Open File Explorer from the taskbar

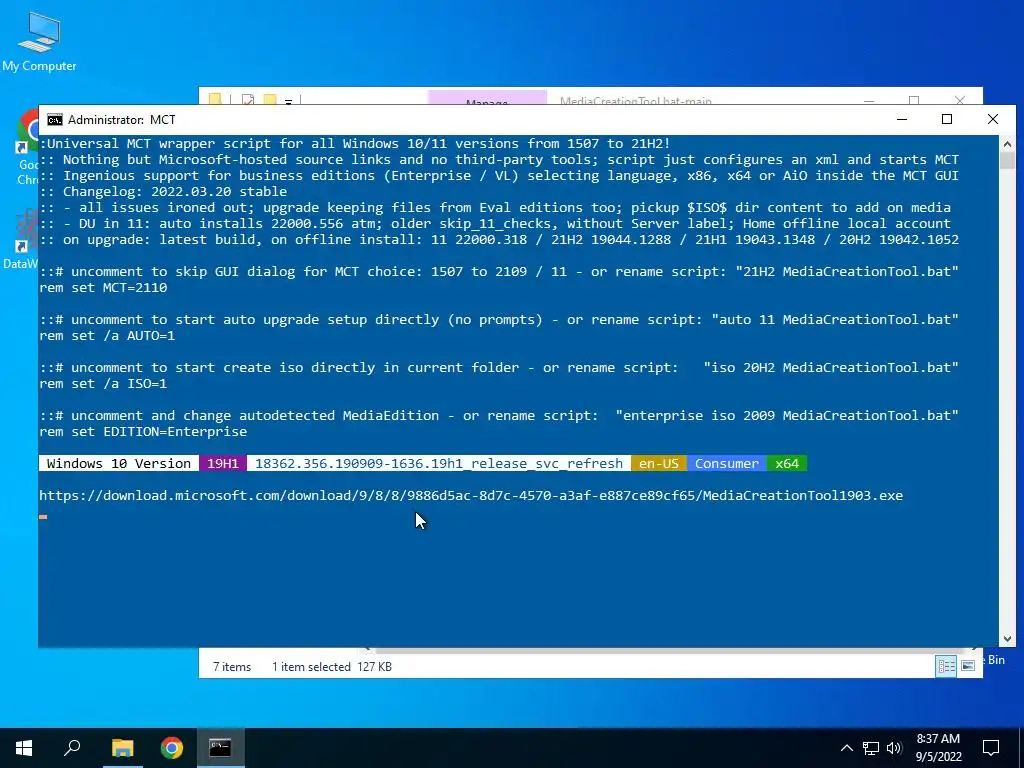[x=122, y=748]
